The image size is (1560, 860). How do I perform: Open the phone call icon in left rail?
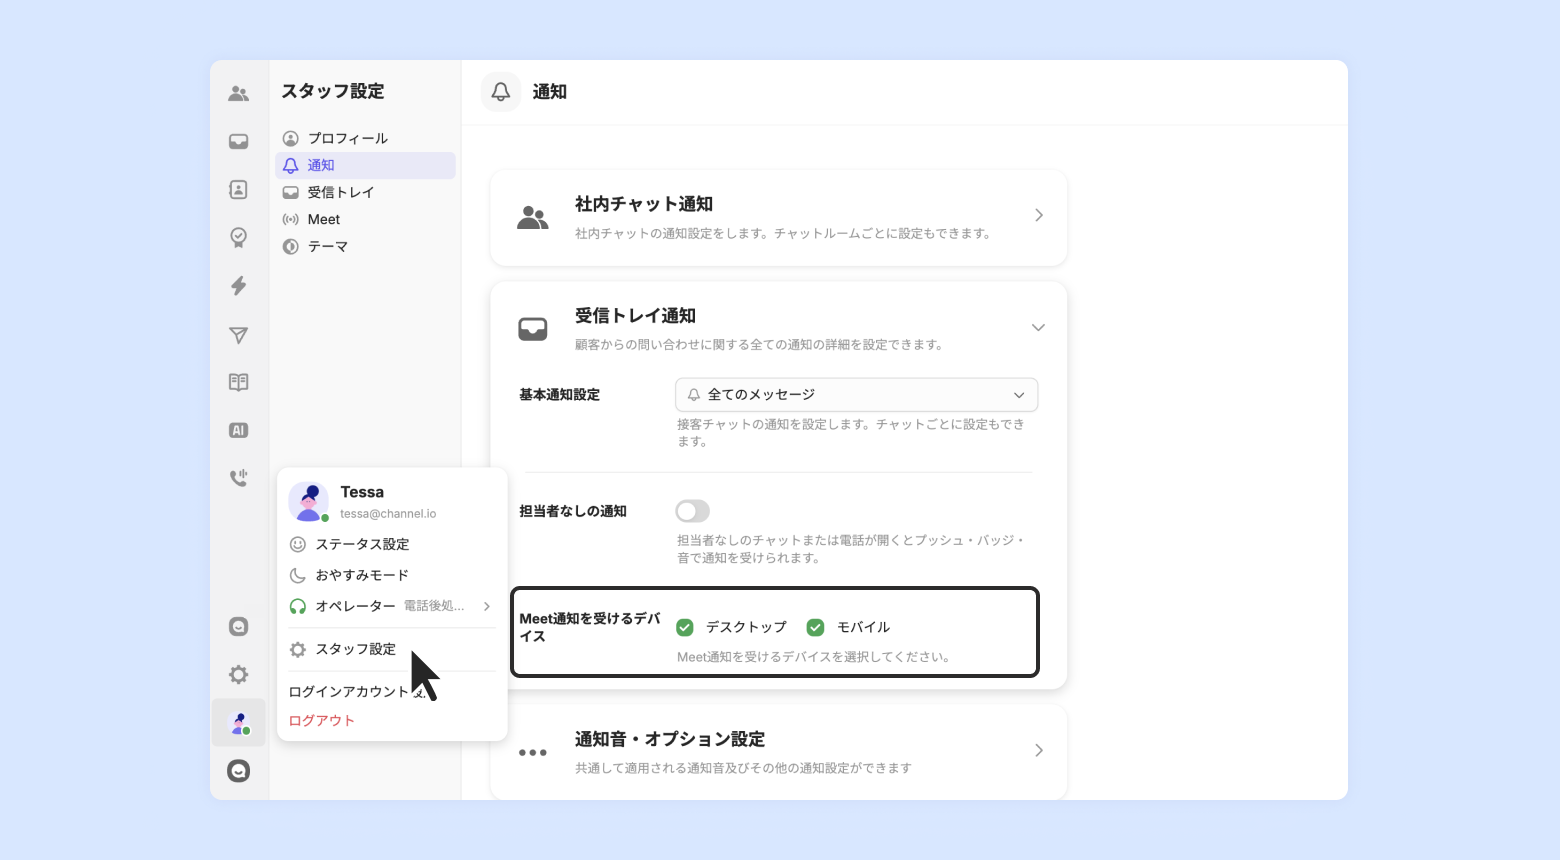click(x=238, y=478)
